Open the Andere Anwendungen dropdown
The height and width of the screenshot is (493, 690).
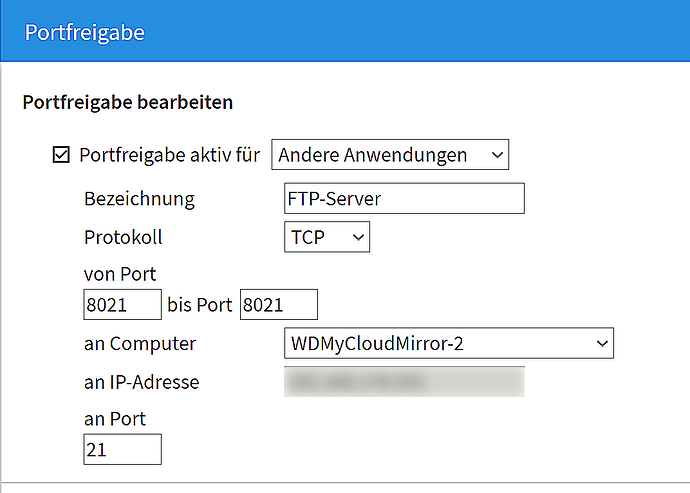pos(390,155)
